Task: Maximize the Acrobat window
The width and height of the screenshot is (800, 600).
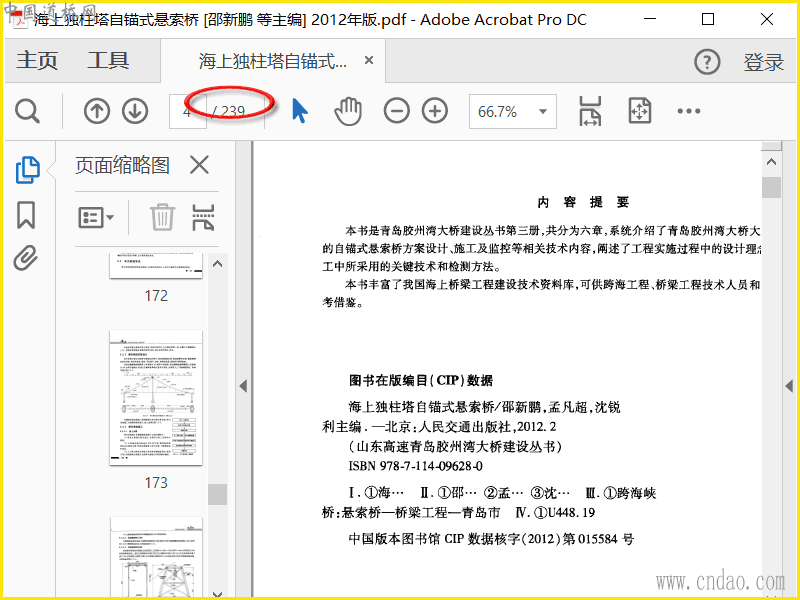Action: point(708,19)
